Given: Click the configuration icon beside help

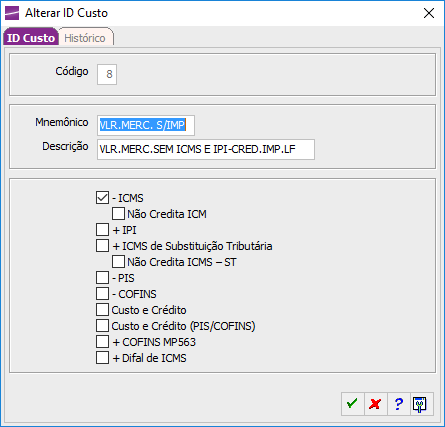Looking at the screenshot, I should [x=421, y=404].
